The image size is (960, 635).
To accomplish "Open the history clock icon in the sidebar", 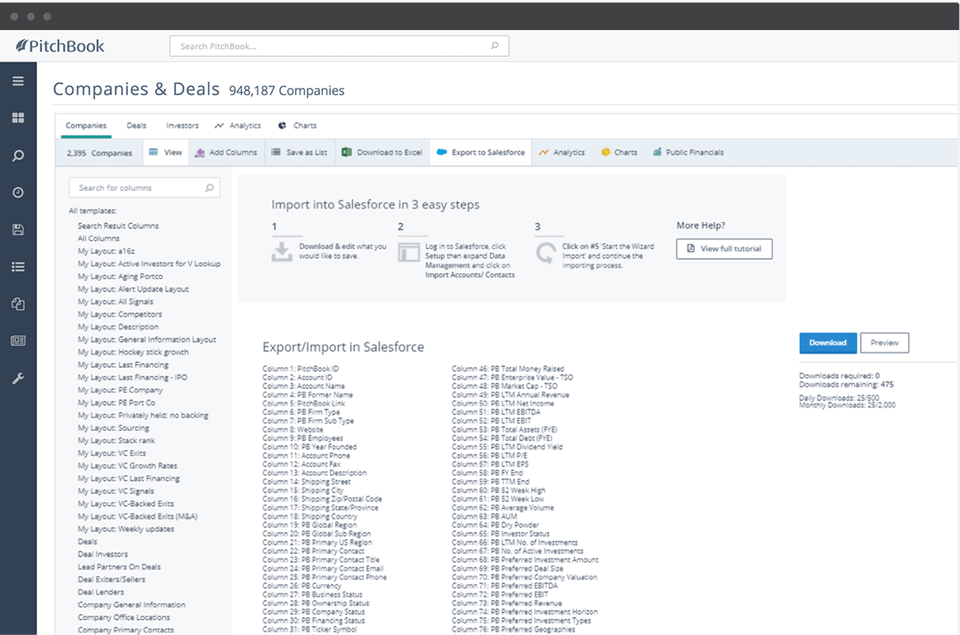I will pyautogui.click(x=18, y=192).
